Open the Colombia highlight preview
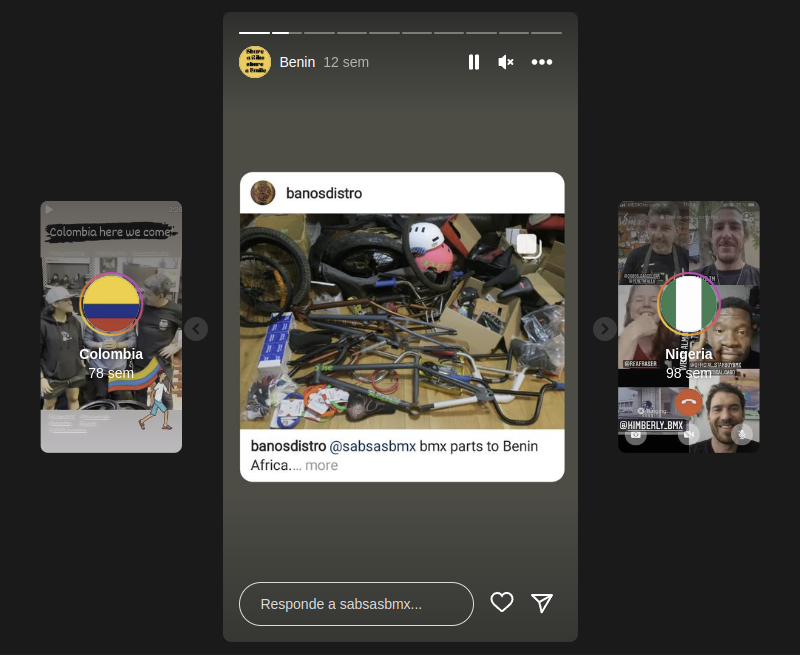 pyautogui.click(x=111, y=327)
